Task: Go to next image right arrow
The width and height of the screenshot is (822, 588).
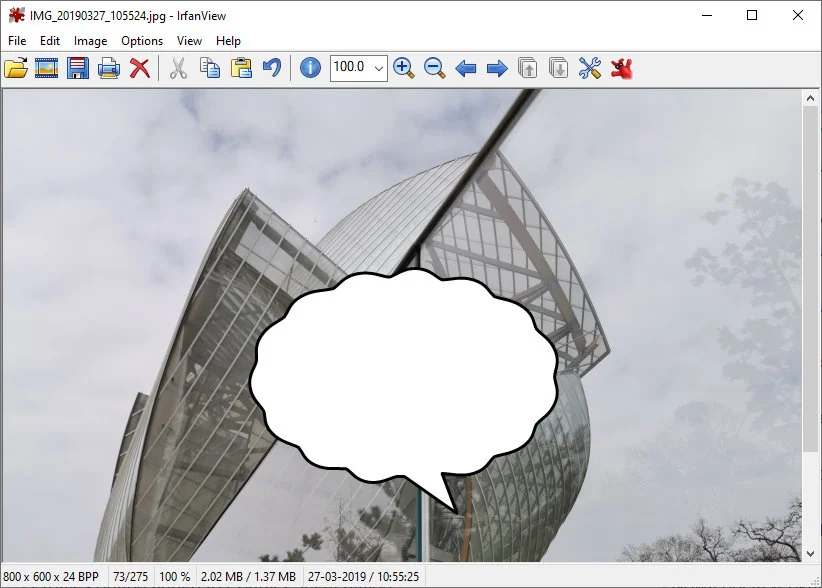Action: 496,68
